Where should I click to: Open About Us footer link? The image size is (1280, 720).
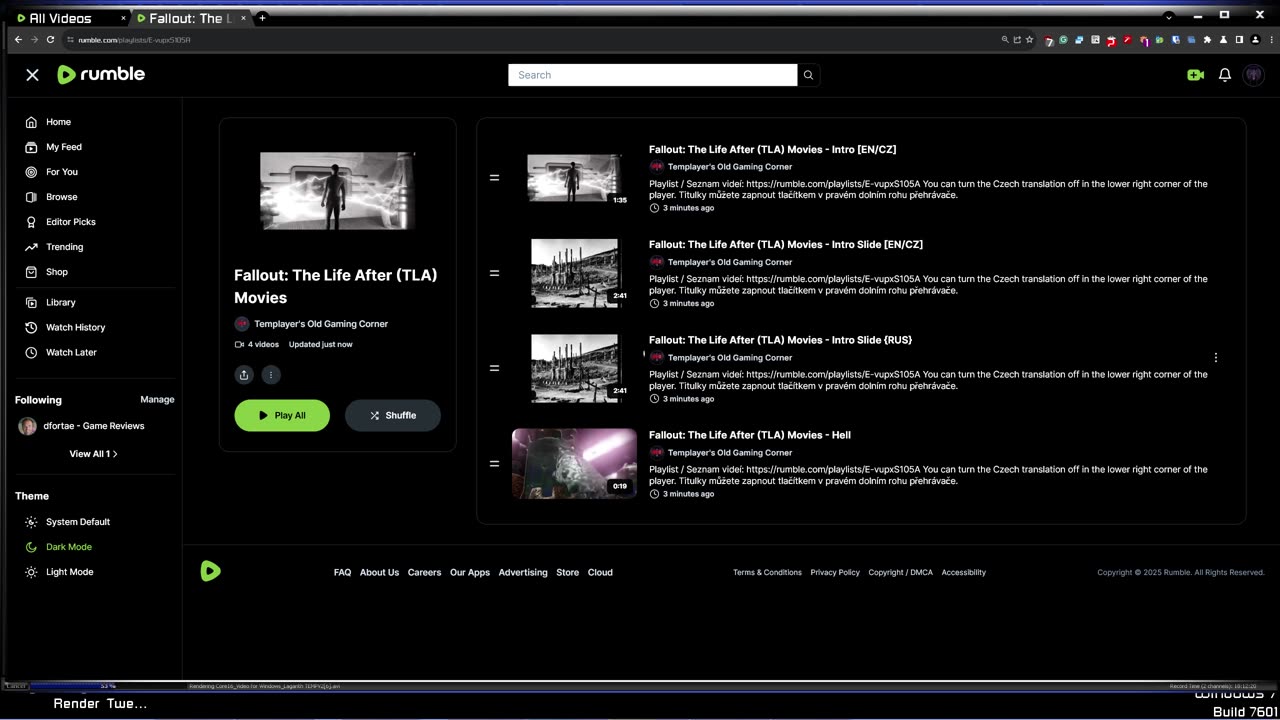click(x=379, y=573)
